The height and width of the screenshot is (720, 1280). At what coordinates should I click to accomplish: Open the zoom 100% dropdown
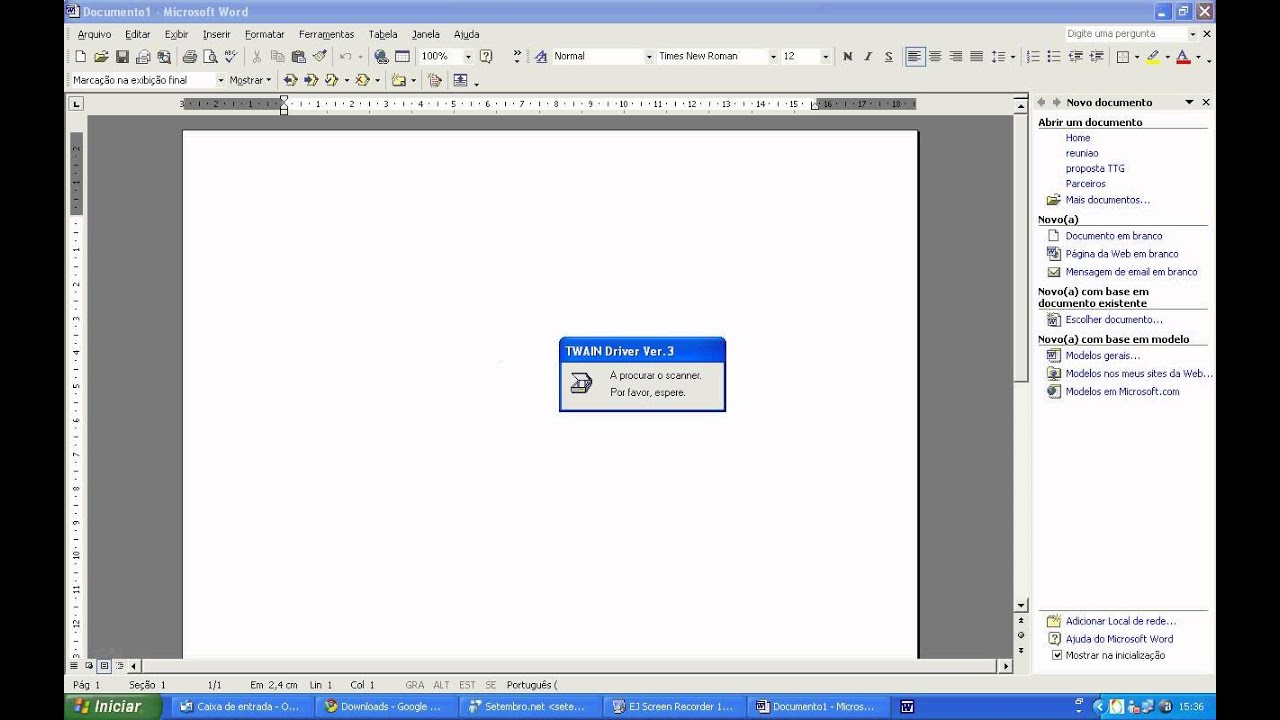(467, 57)
